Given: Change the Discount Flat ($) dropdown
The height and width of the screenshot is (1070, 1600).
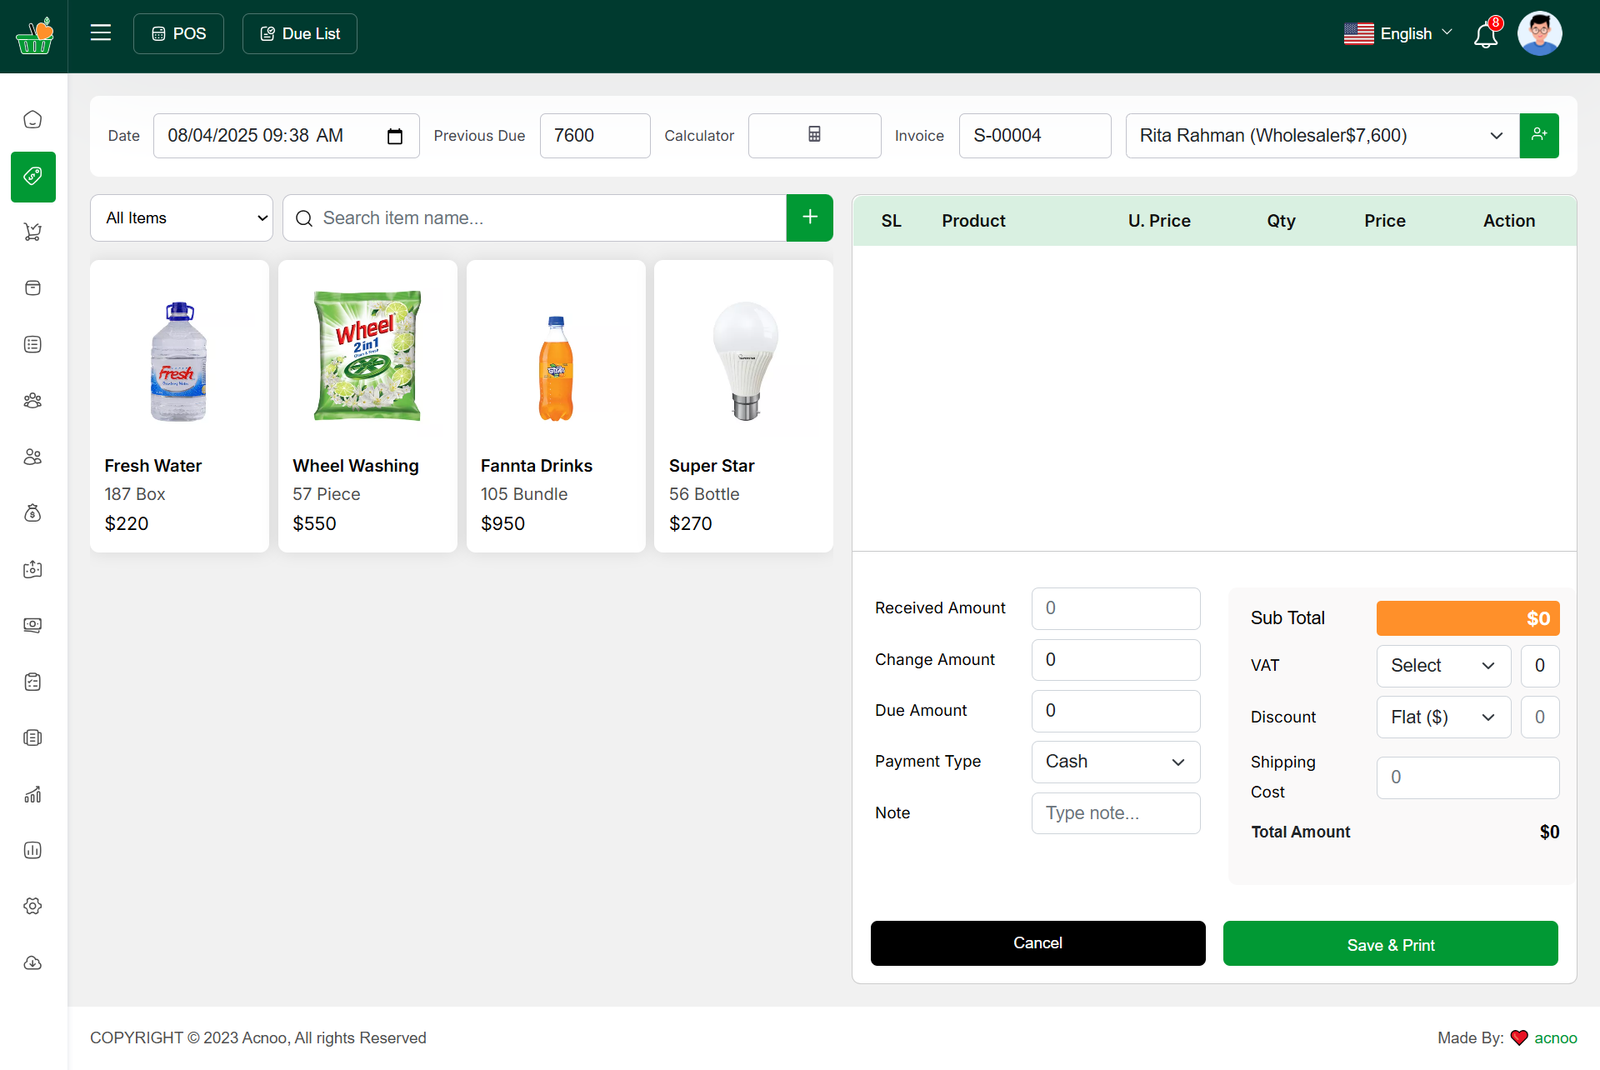Looking at the screenshot, I should point(1442,718).
